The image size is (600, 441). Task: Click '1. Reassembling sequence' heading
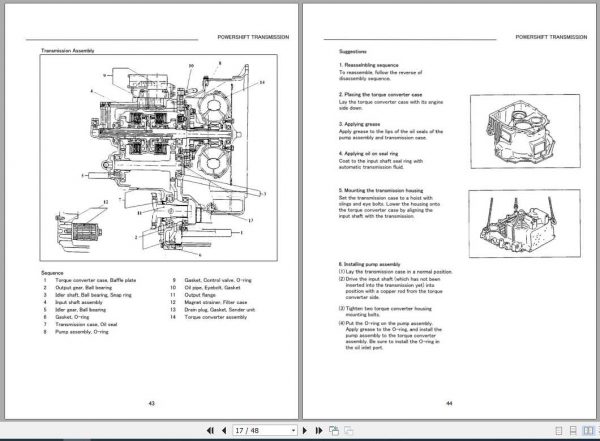368,65
